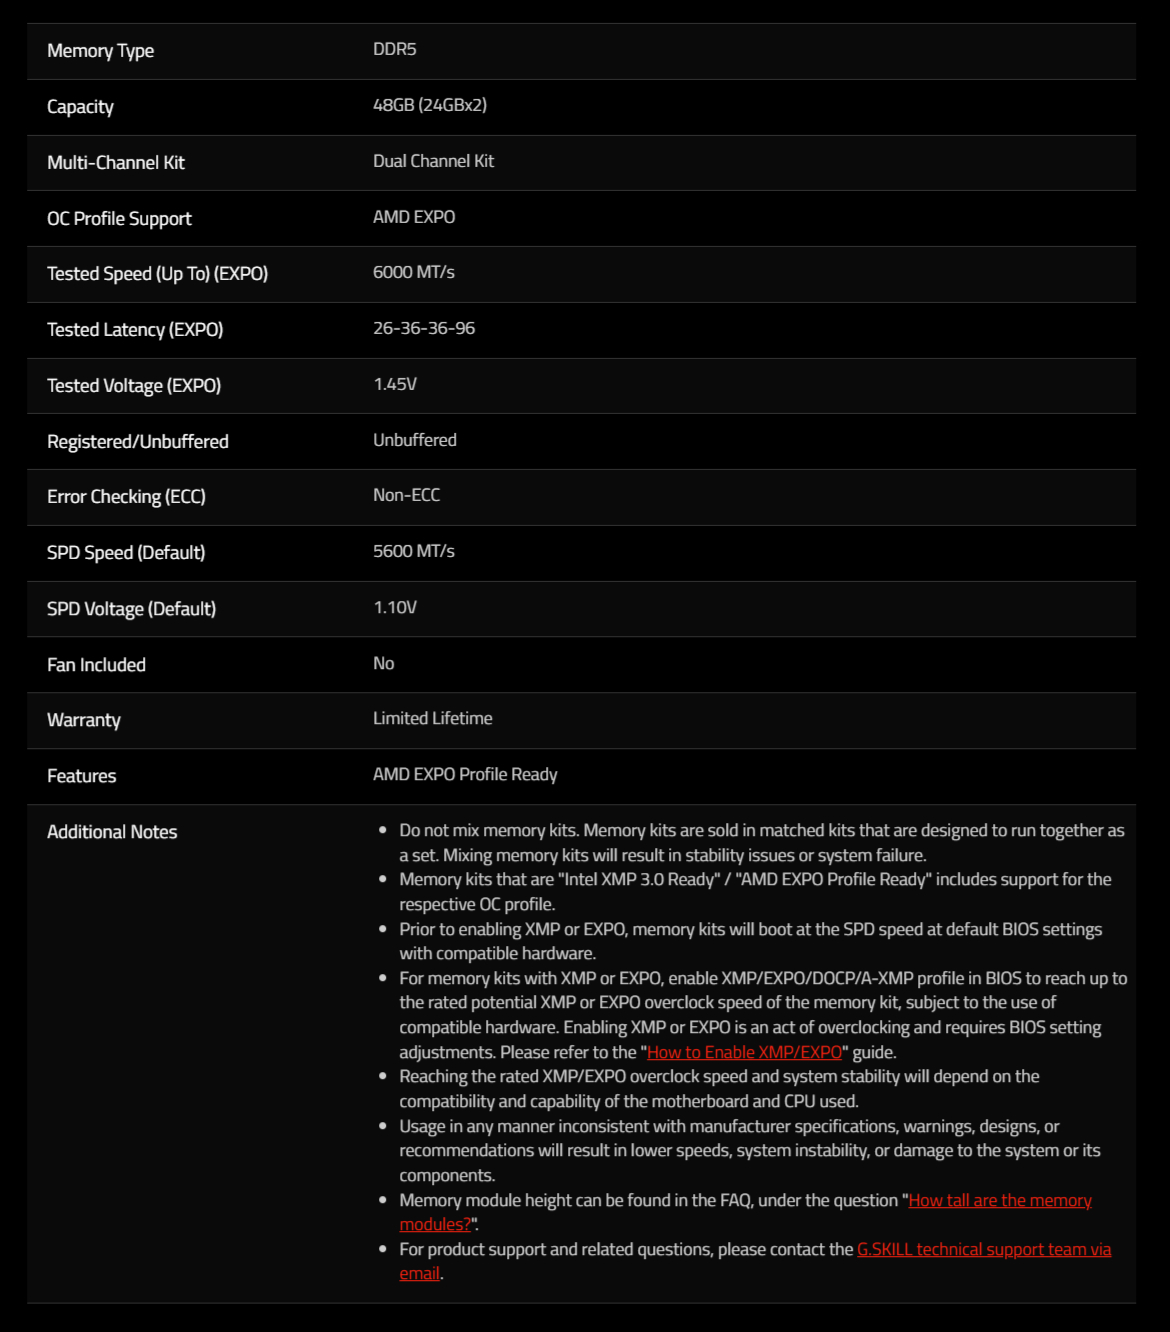1170x1332 pixels.
Task: Click the AMD EXPO profile support value
Action: click(414, 217)
